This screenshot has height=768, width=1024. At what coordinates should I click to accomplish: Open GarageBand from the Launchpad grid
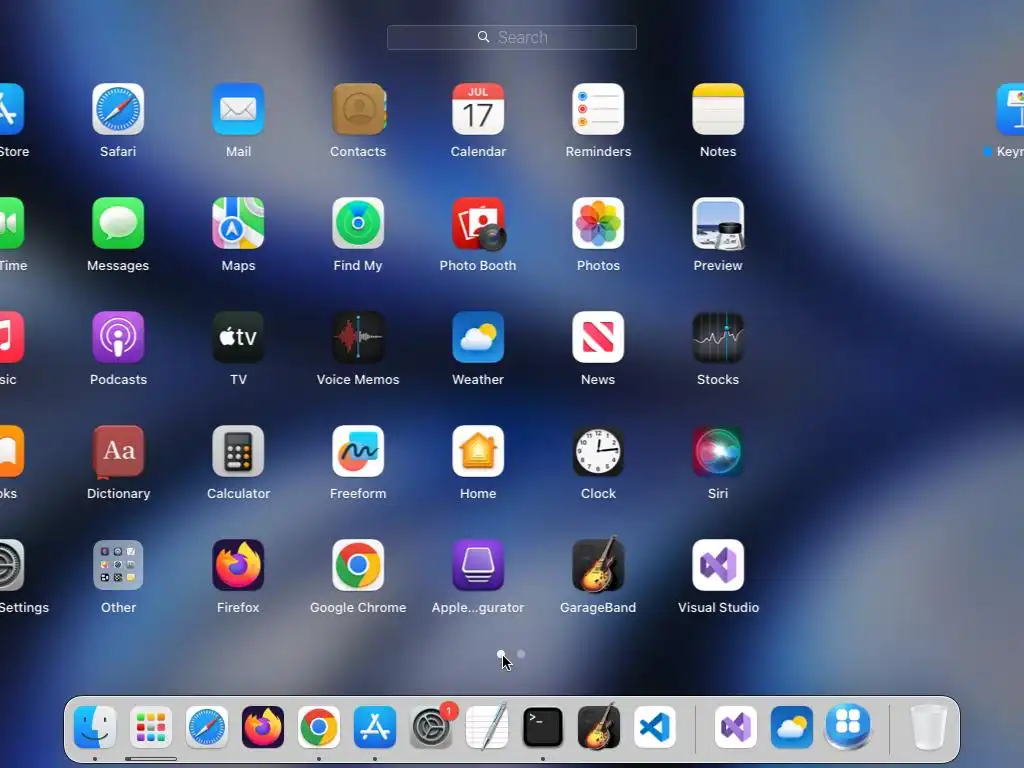tap(598, 564)
